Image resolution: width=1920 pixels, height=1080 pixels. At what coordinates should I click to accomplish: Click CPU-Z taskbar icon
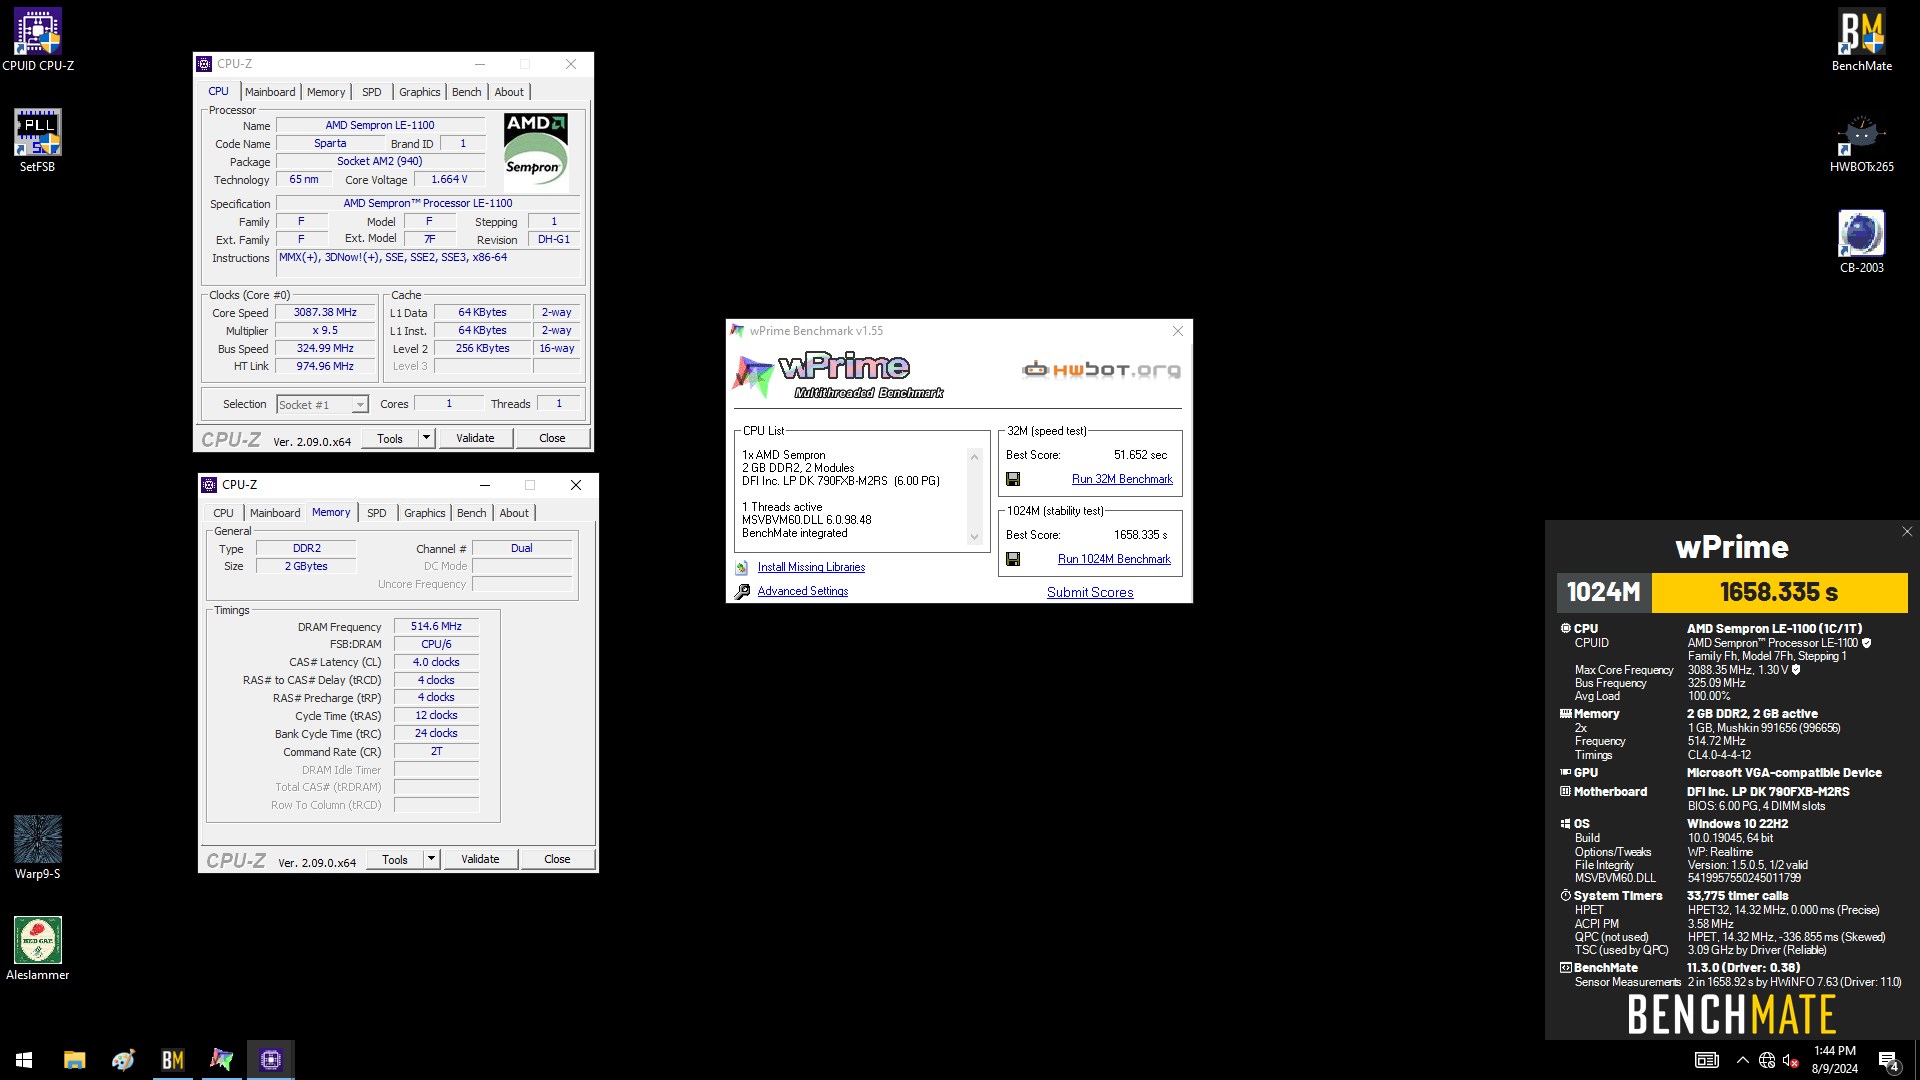coord(270,1060)
